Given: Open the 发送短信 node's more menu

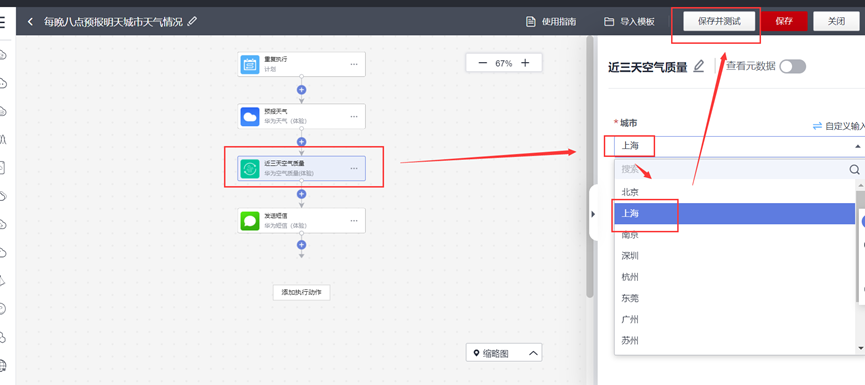Looking at the screenshot, I should [354, 221].
